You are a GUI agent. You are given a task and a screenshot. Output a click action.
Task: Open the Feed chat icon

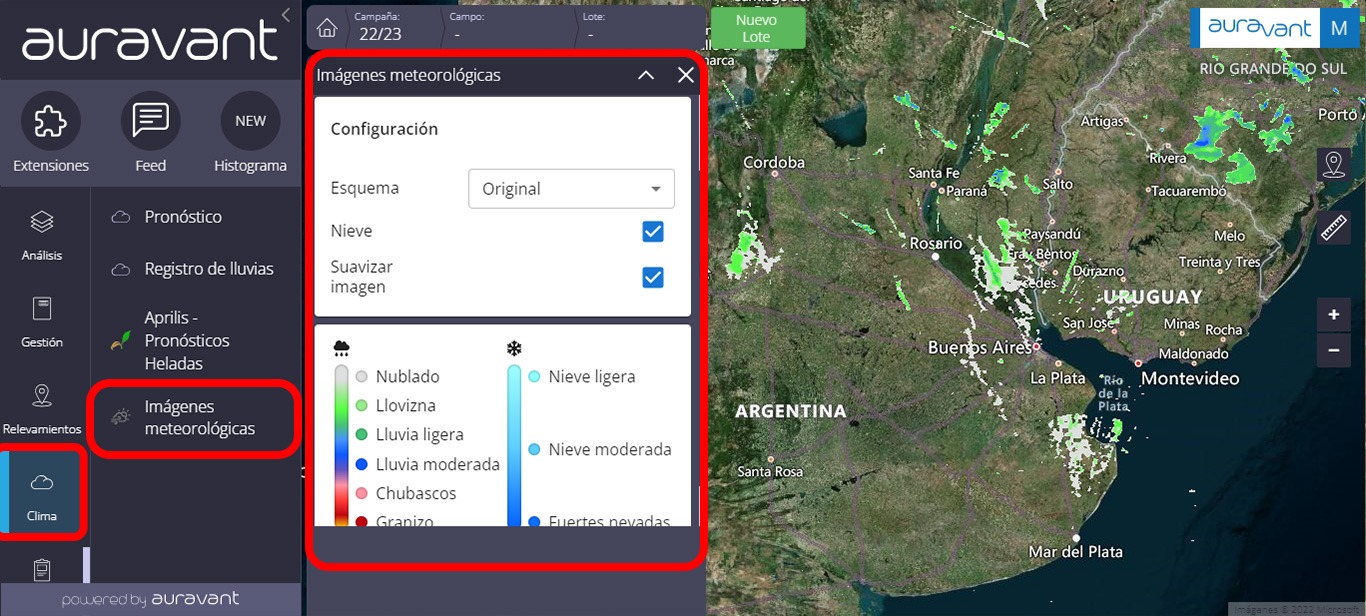pos(150,122)
